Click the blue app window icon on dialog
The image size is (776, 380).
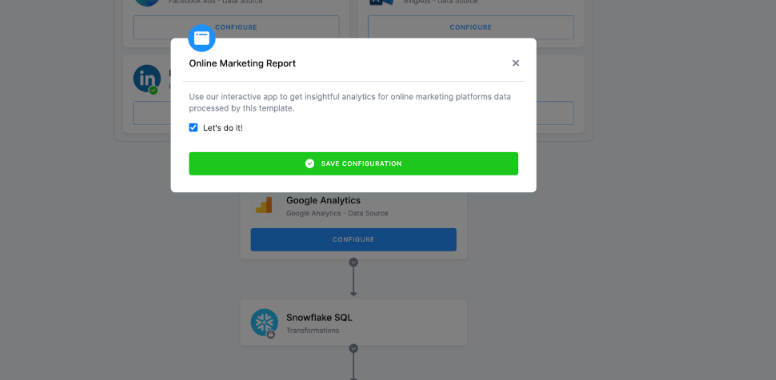pos(202,38)
